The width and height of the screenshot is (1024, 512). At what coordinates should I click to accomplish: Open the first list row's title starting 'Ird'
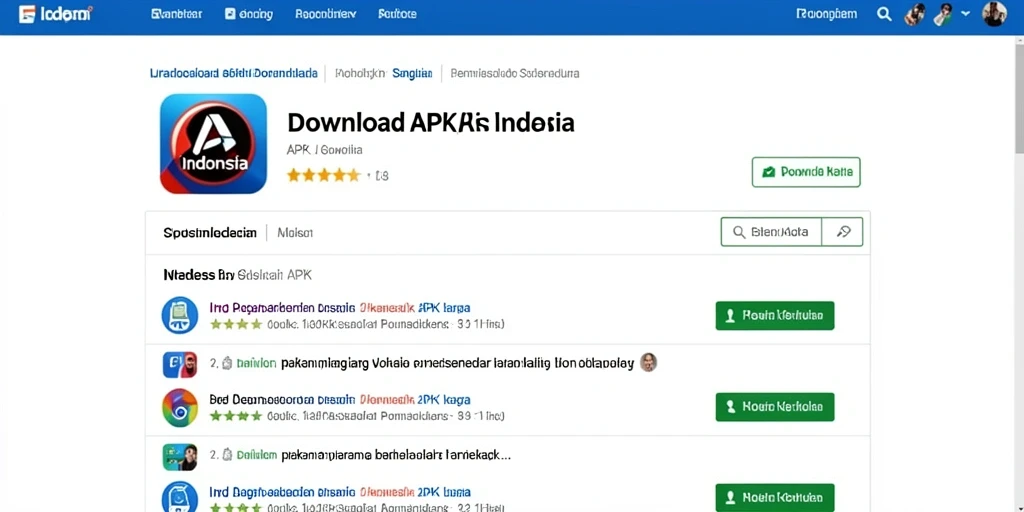point(340,307)
